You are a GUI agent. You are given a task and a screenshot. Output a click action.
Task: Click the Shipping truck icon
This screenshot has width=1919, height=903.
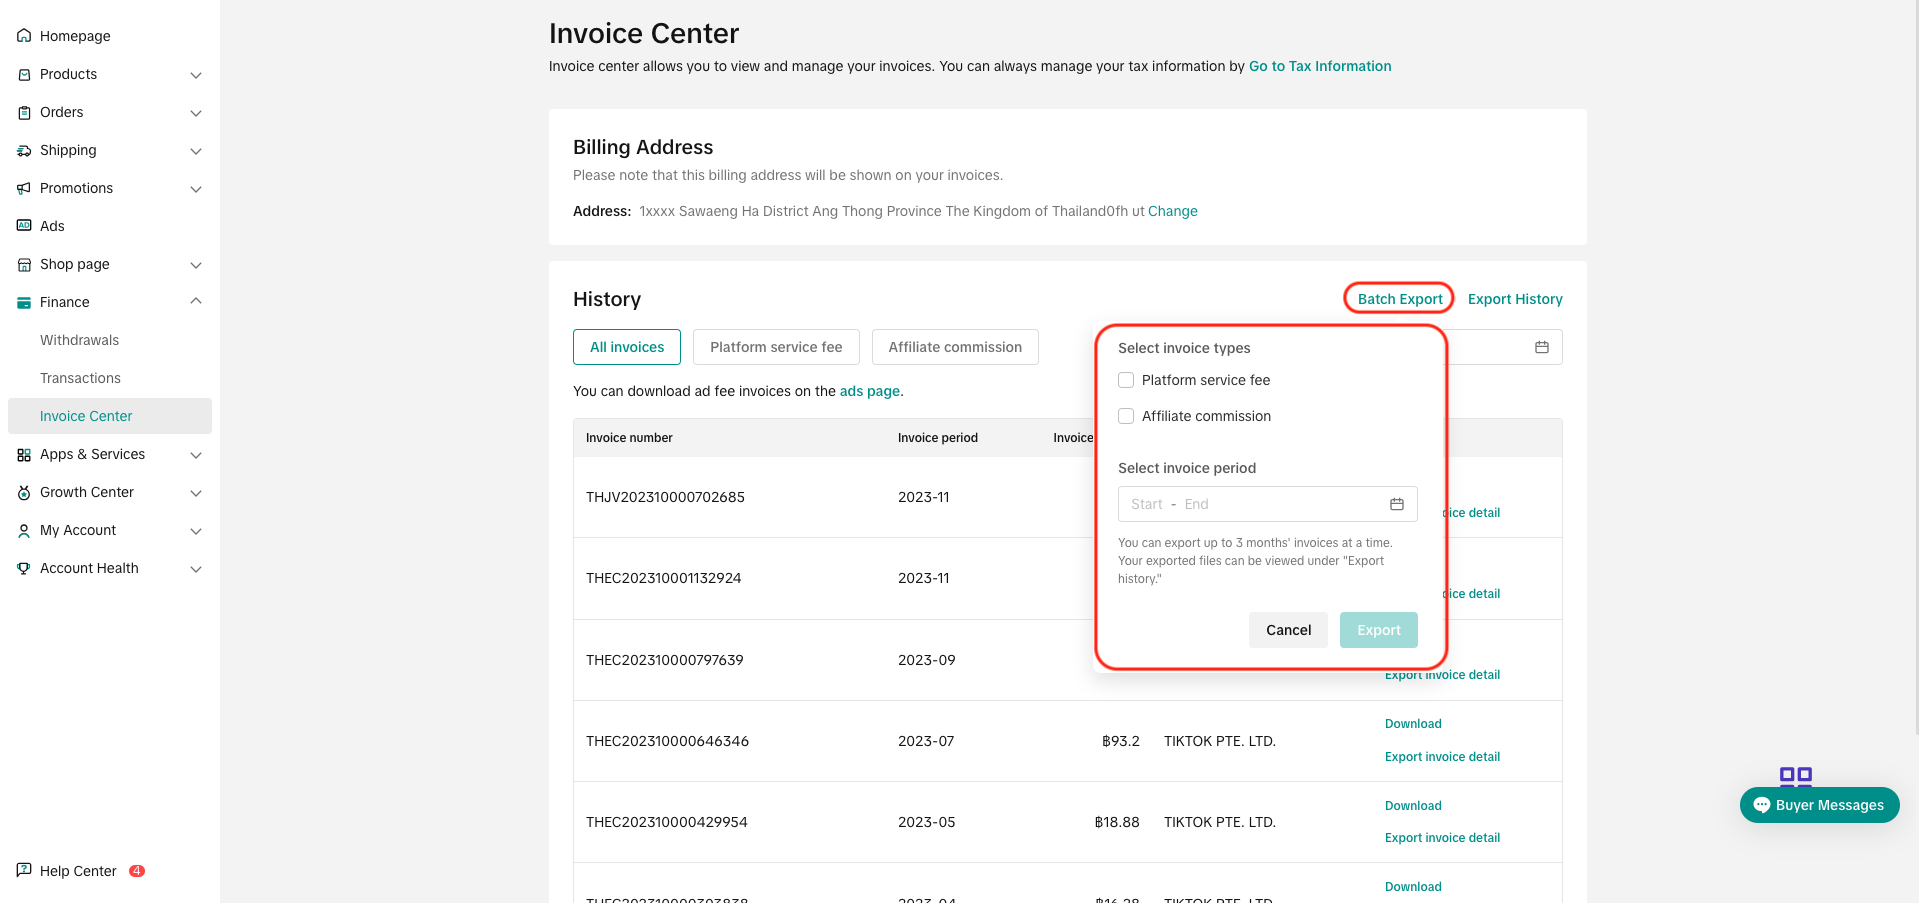click(24, 150)
